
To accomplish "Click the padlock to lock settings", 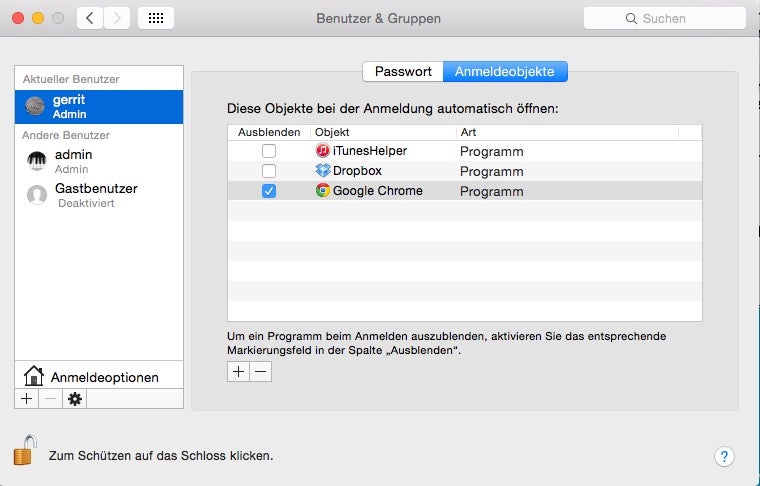I will tap(25, 450).
